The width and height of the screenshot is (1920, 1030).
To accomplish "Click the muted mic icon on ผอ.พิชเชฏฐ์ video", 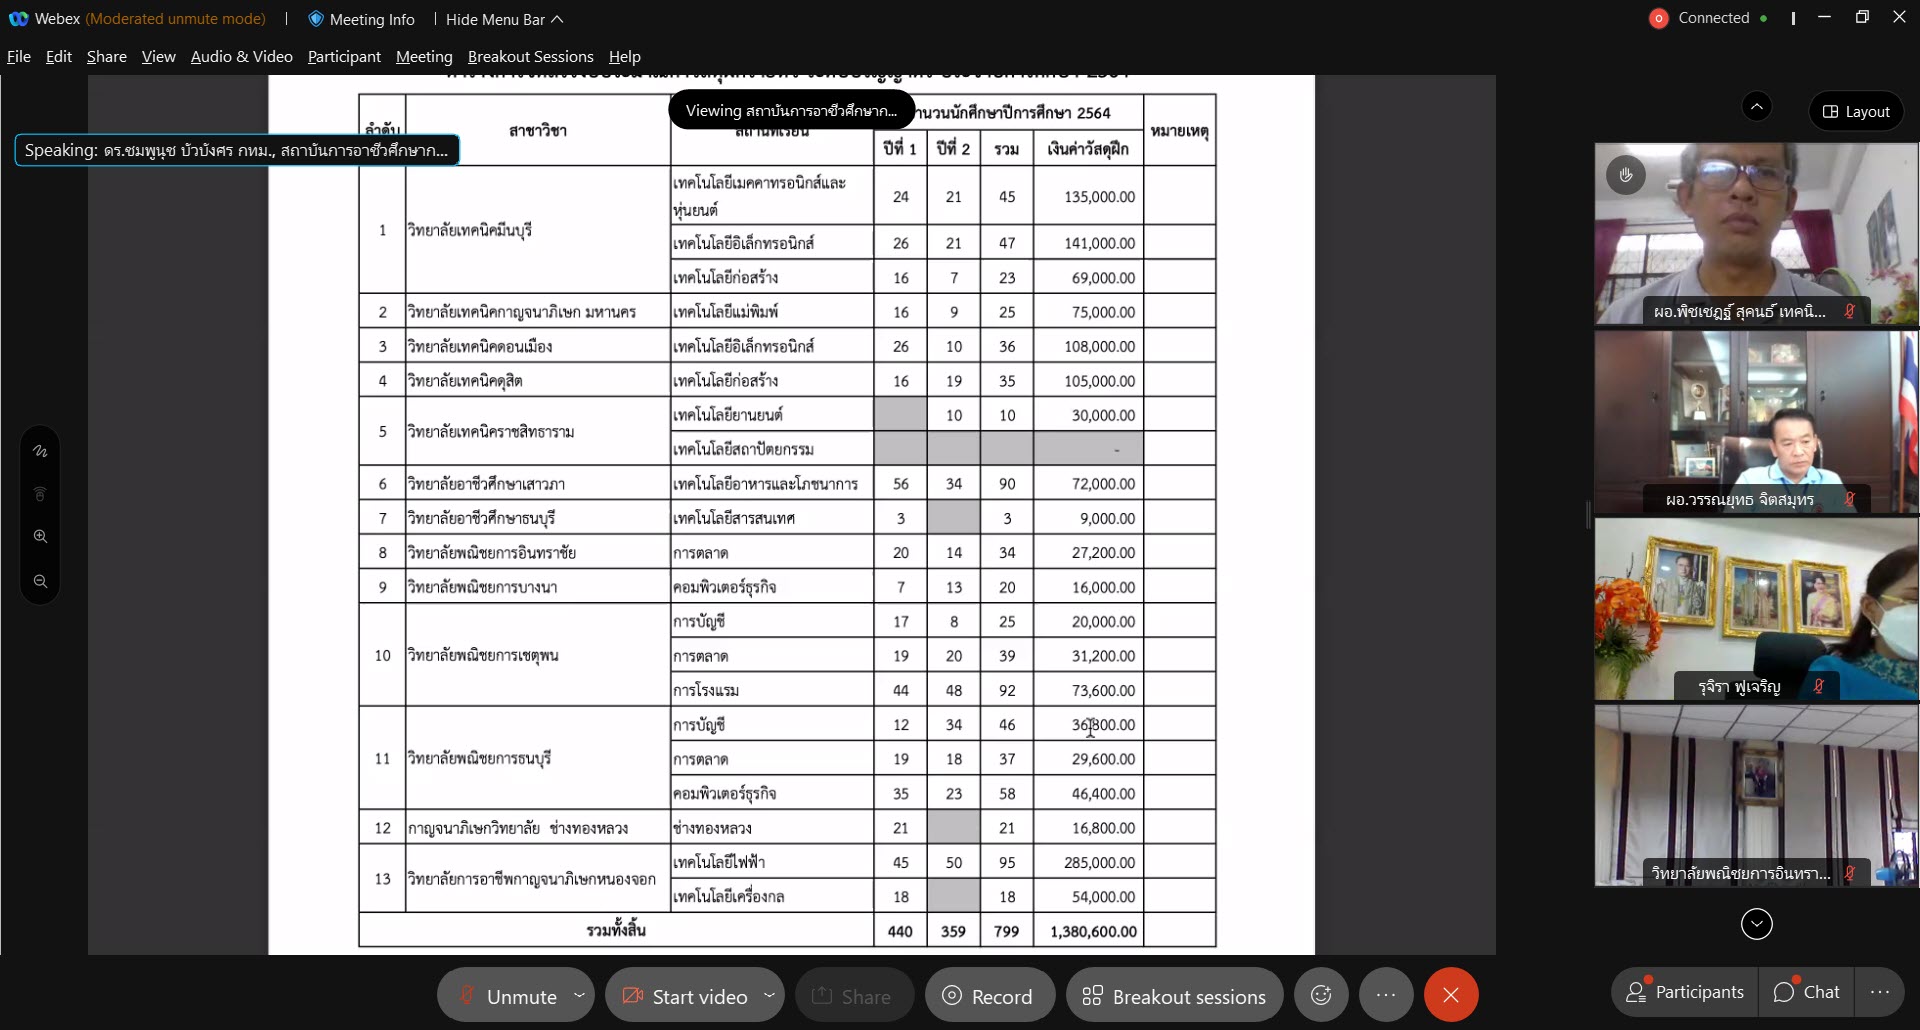I will pyautogui.click(x=1850, y=311).
